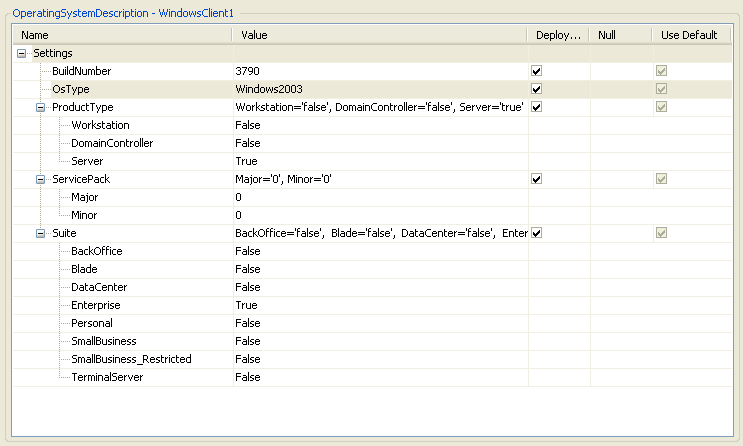The width and height of the screenshot is (743, 446).
Task: Select the DomainController tree item
Action: 112,143
